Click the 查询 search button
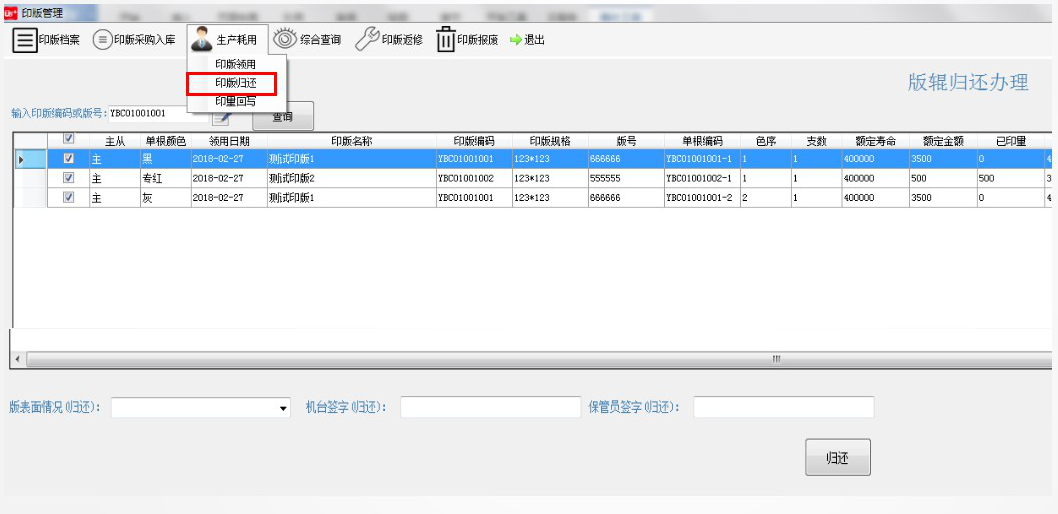 pyautogui.click(x=284, y=117)
